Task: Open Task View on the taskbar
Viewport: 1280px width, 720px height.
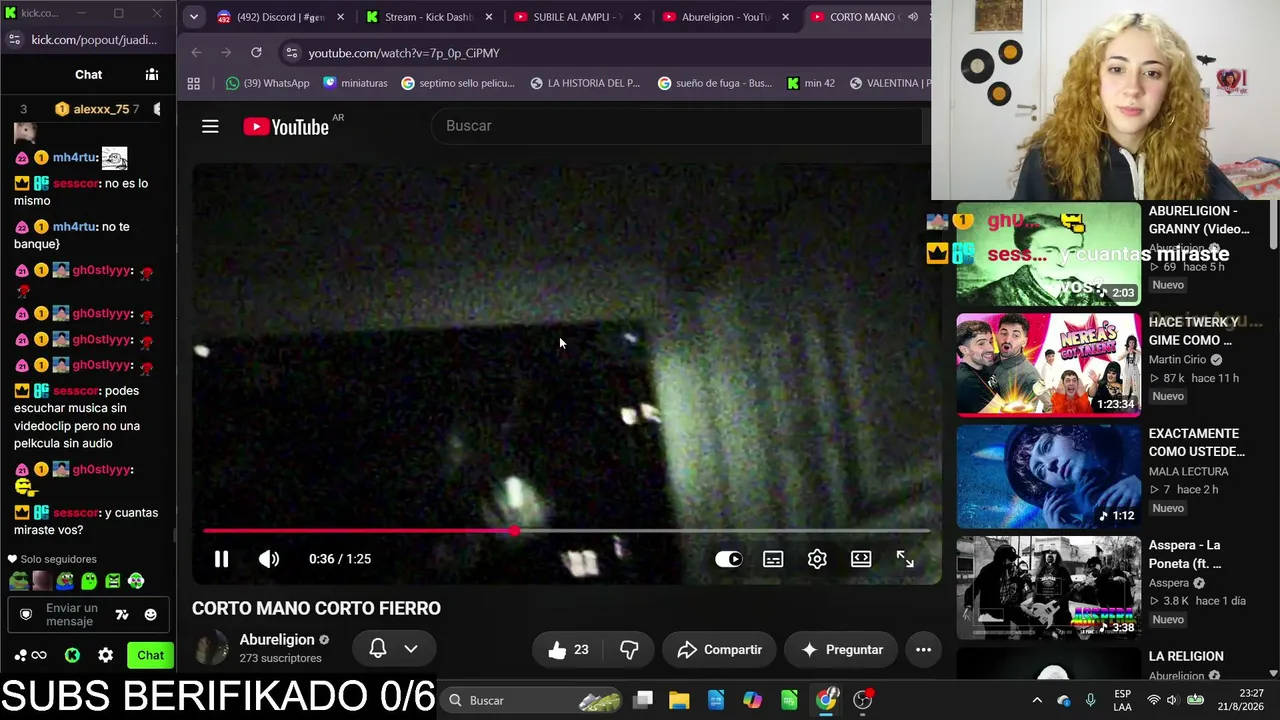Action: pyautogui.click(x=643, y=700)
